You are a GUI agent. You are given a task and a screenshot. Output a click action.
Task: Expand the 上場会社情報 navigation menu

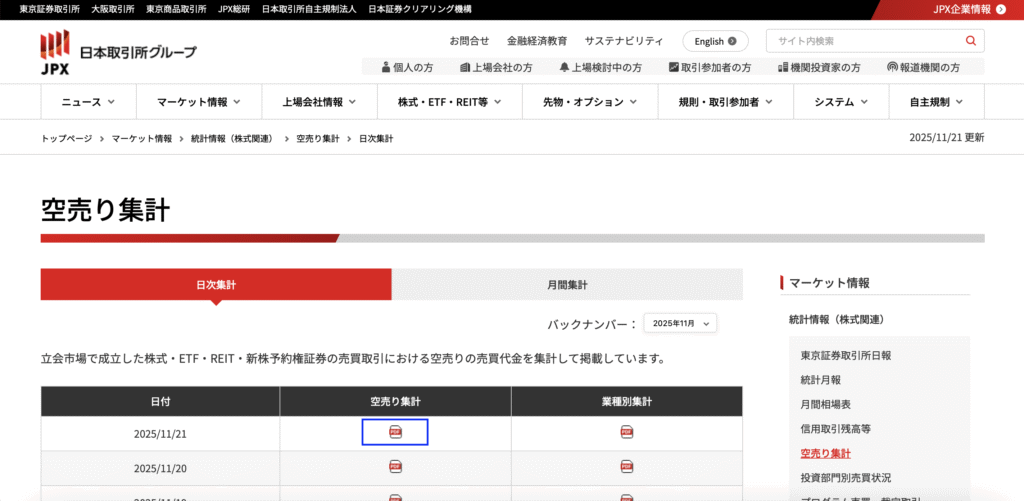click(x=320, y=102)
